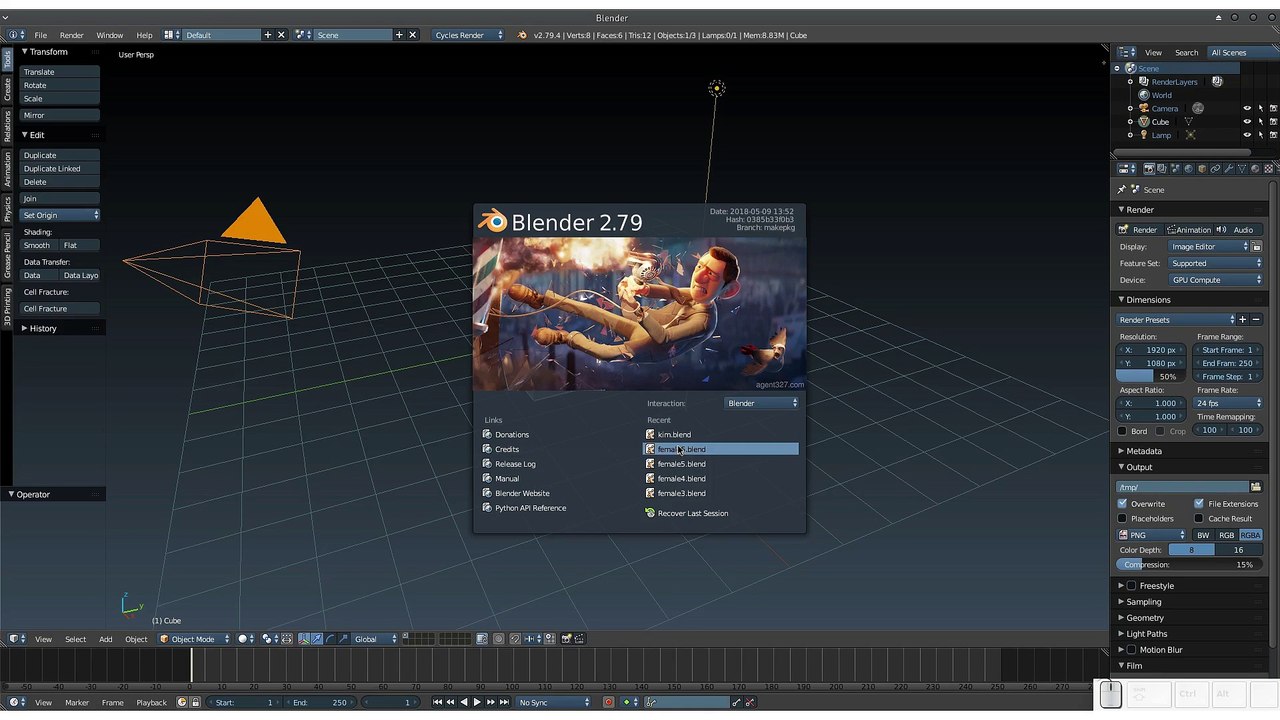Click the timeline lock time range icon
The width and height of the screenshot is (1280, 720).
pyautogui.click(x=195, y=702)
